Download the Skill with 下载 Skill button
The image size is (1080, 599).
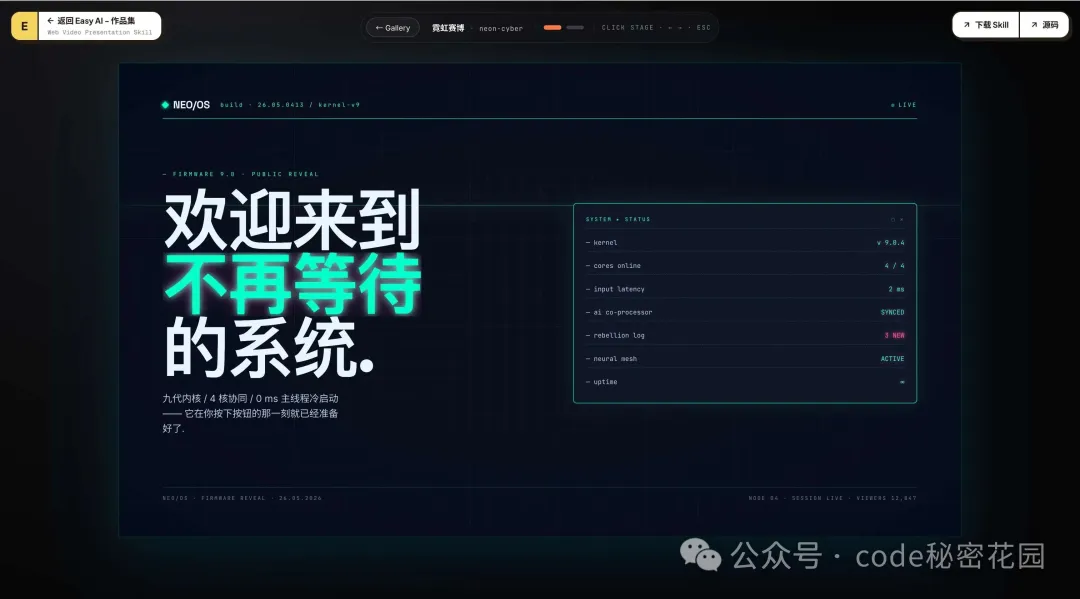(986, 25)
